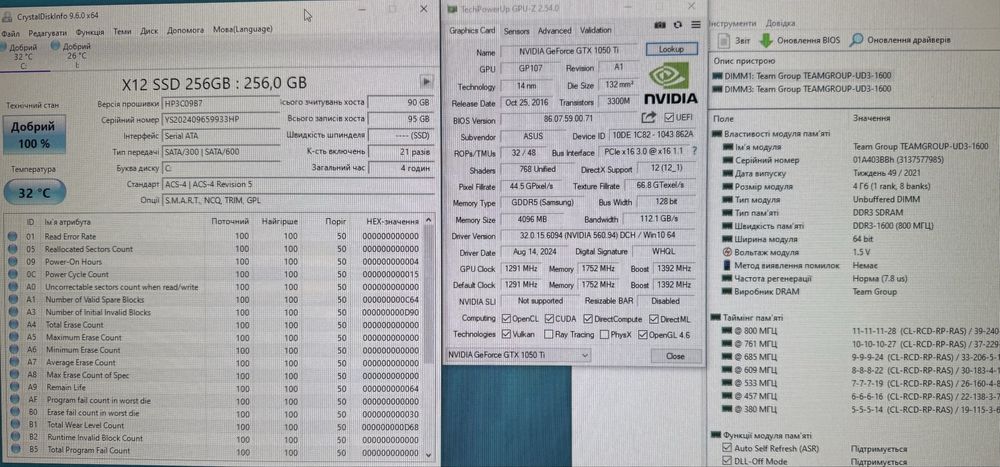Click the GPU-Z title bar app icon
This screenshot has width=1000, height=467.
(x=452, y=9)
